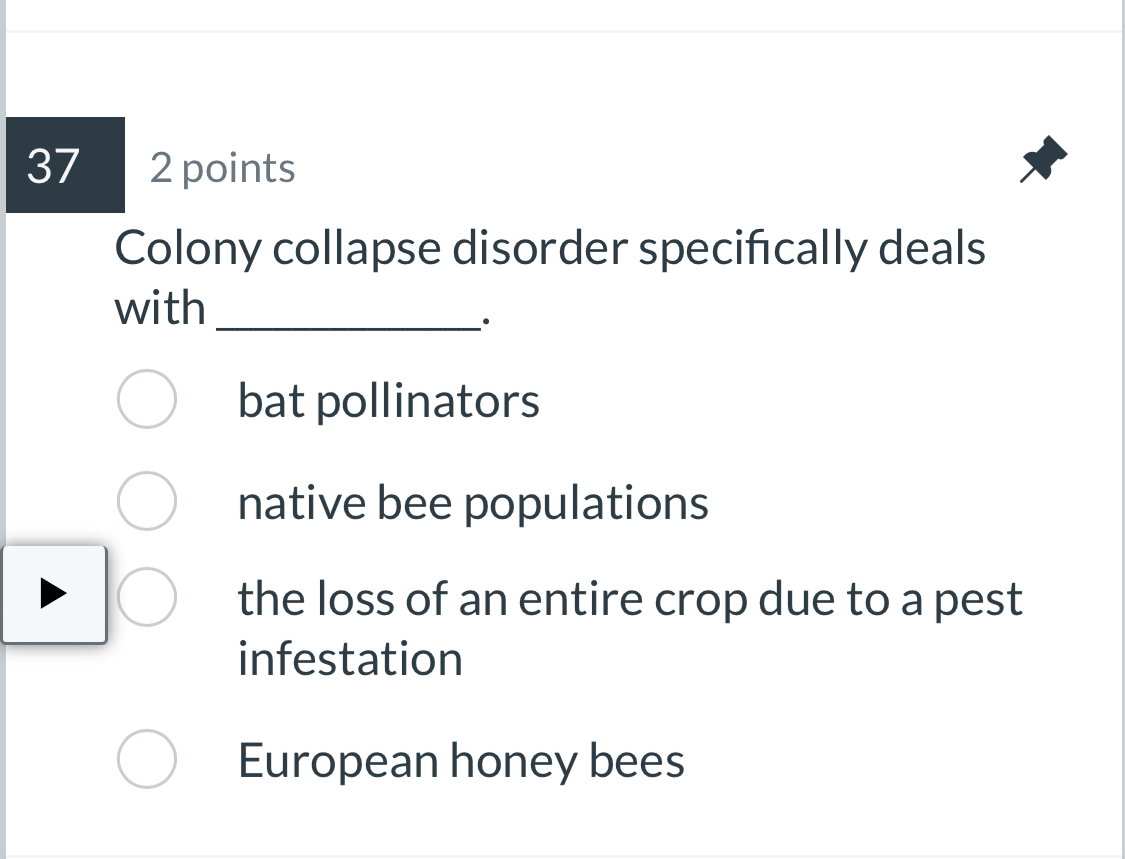1125x859 pixels.
Task: Click the 'infestation' text in the third option
Action: click(x=350, y=659)
